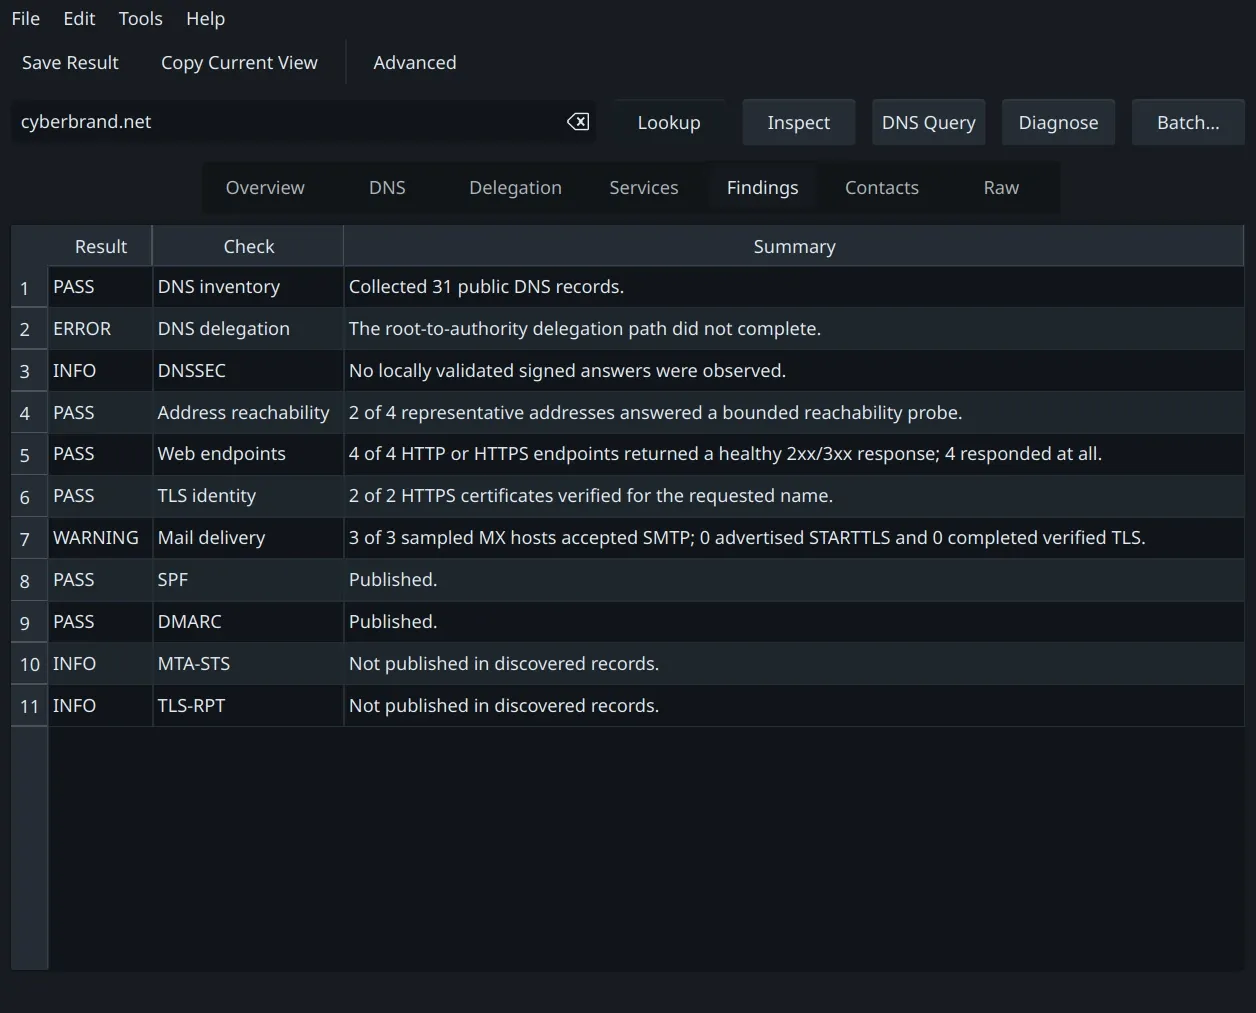Click the DNS inventory check cell

(x=248, y=287)
